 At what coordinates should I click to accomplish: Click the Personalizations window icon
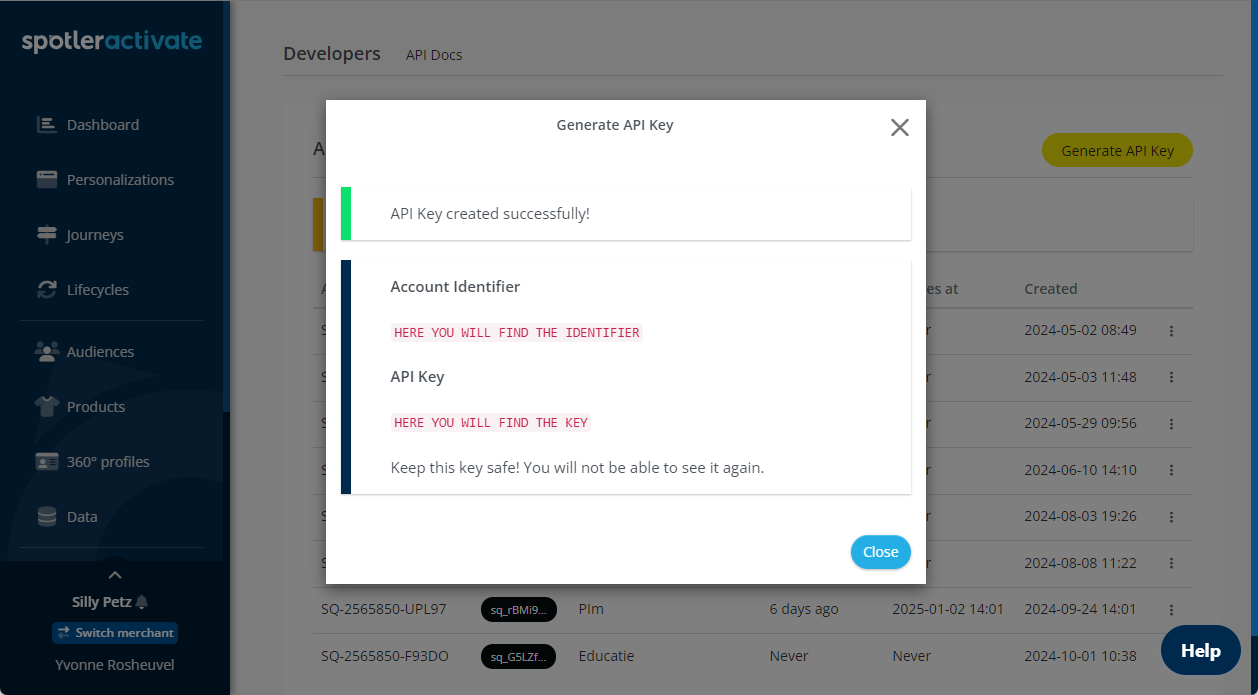(47, 179)
